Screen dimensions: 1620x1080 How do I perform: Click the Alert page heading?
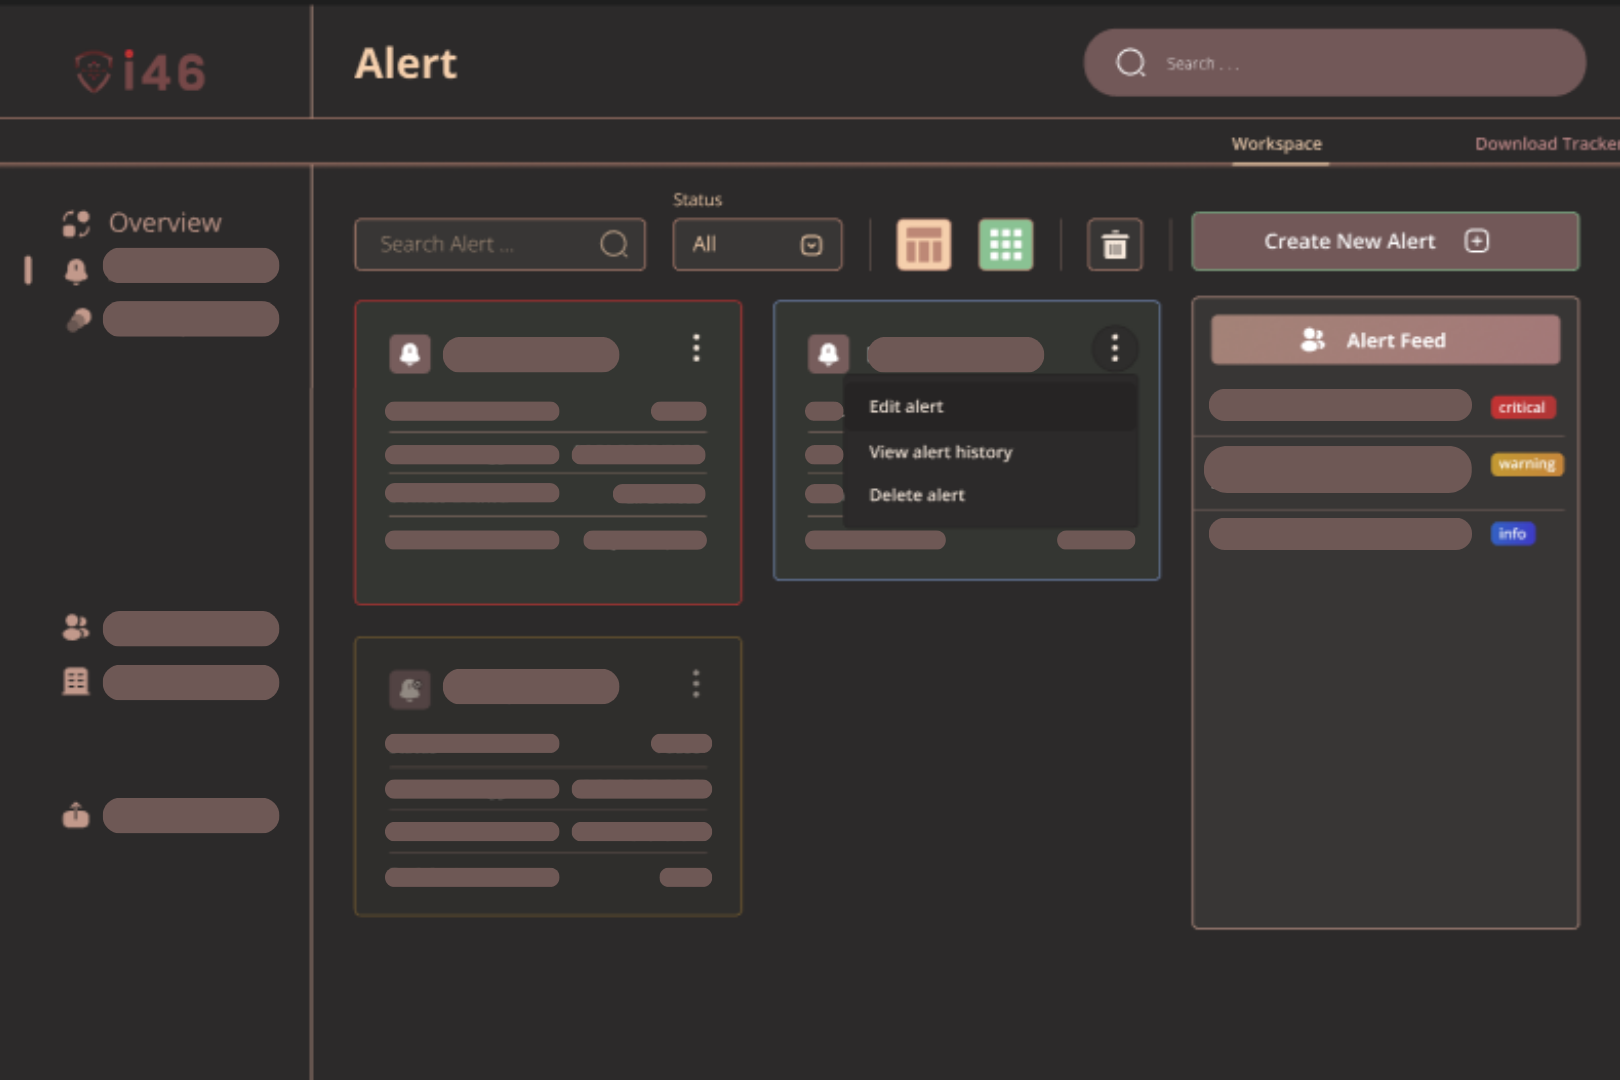point(406,64)
